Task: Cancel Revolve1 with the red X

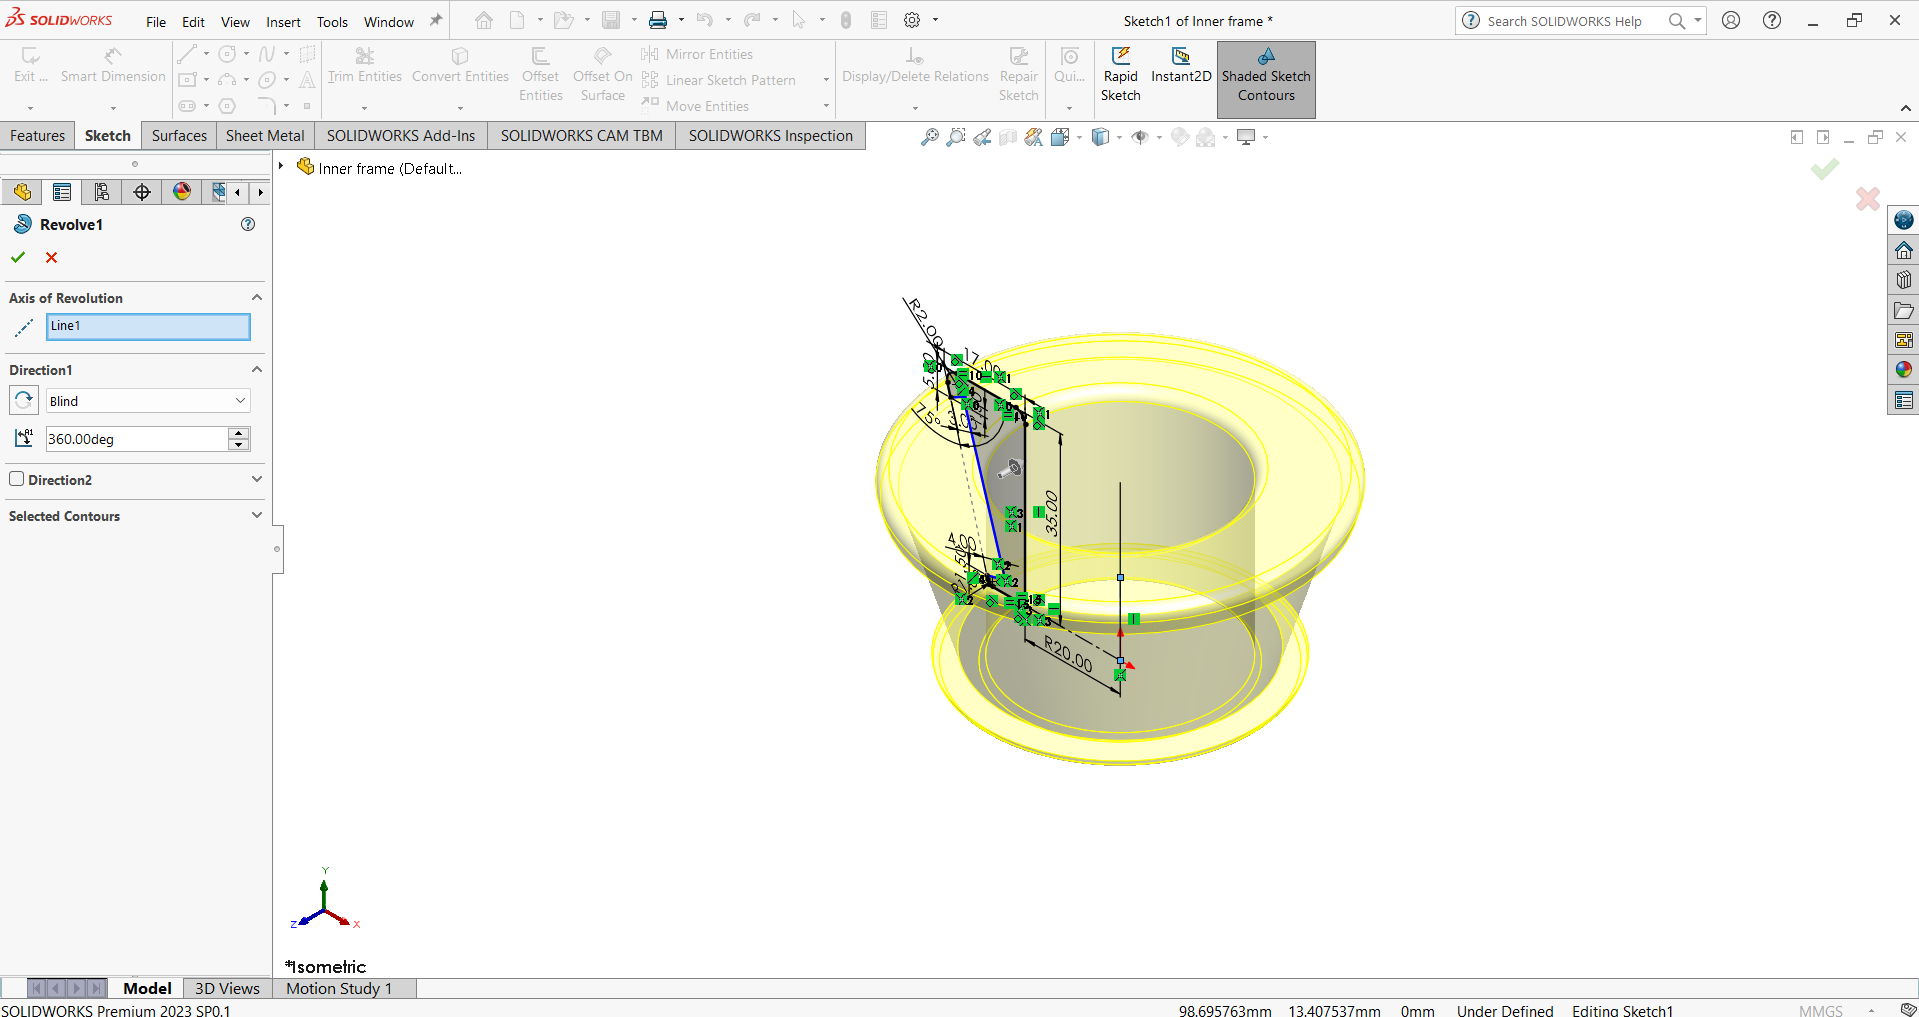Action: (x=52, y=258)
